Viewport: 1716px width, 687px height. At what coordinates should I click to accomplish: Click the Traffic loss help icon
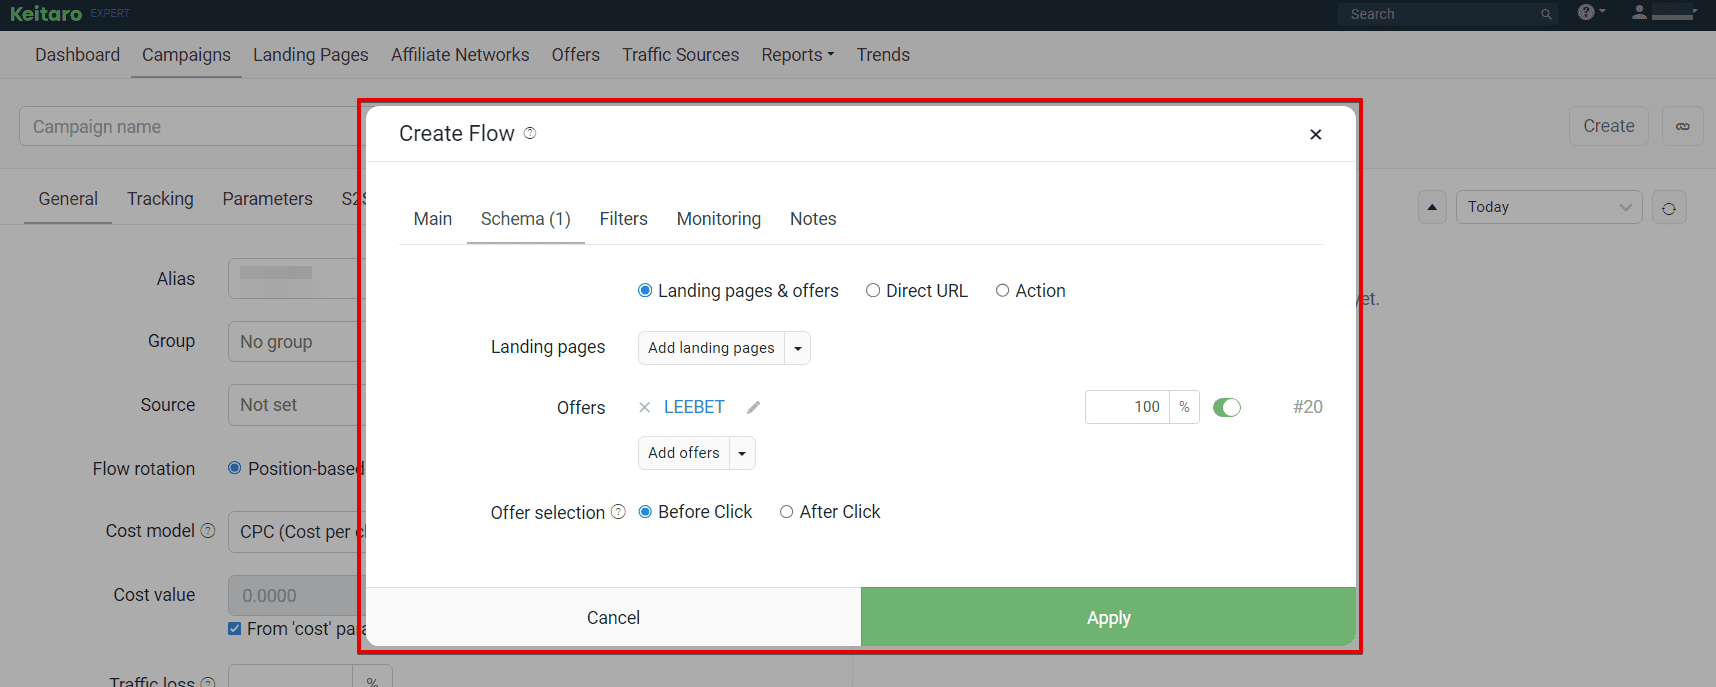coord(208,683)
